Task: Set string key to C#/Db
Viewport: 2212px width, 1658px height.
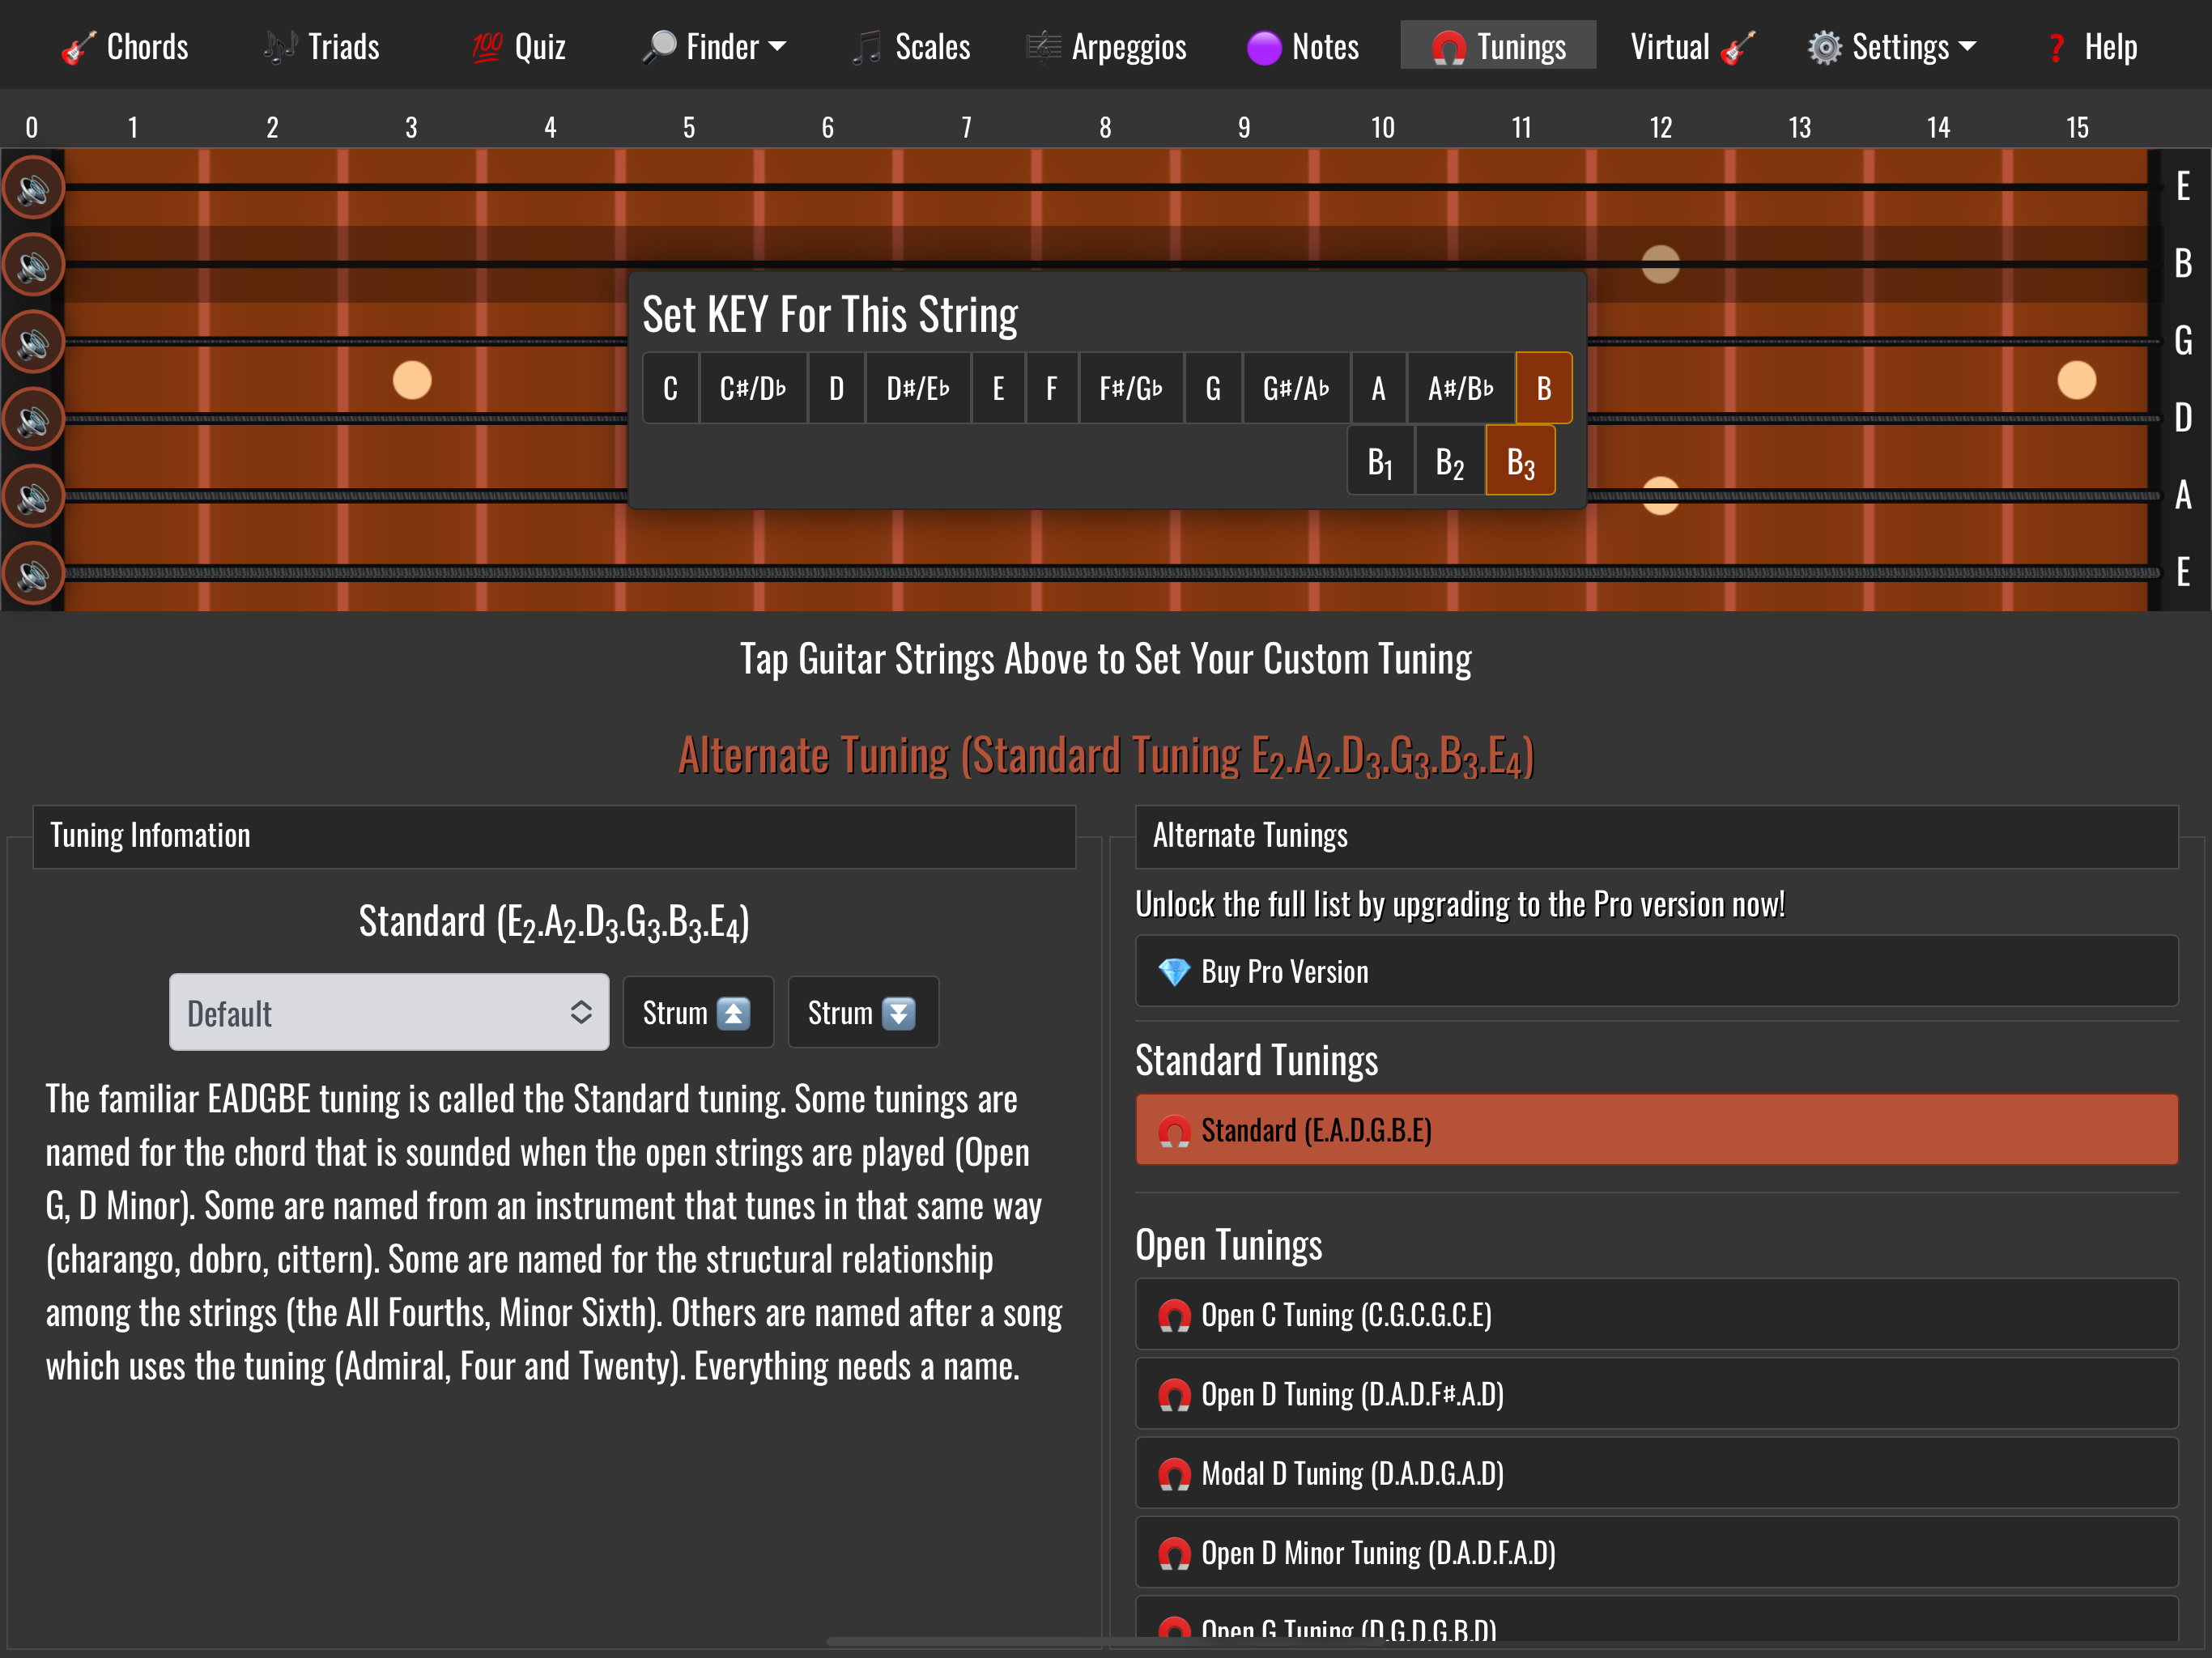Action: point(753,388)
